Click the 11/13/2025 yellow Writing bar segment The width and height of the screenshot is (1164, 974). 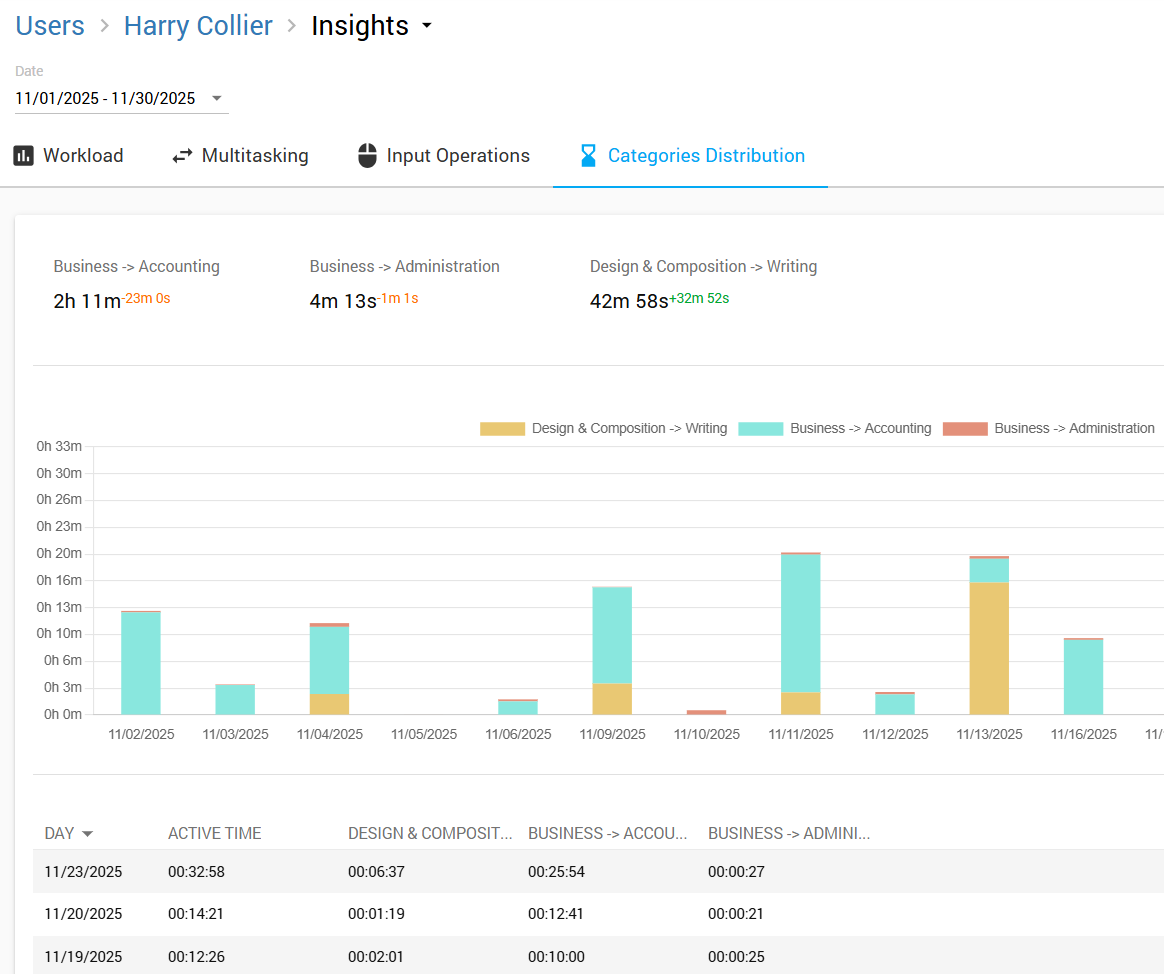[x=989, y=648]
